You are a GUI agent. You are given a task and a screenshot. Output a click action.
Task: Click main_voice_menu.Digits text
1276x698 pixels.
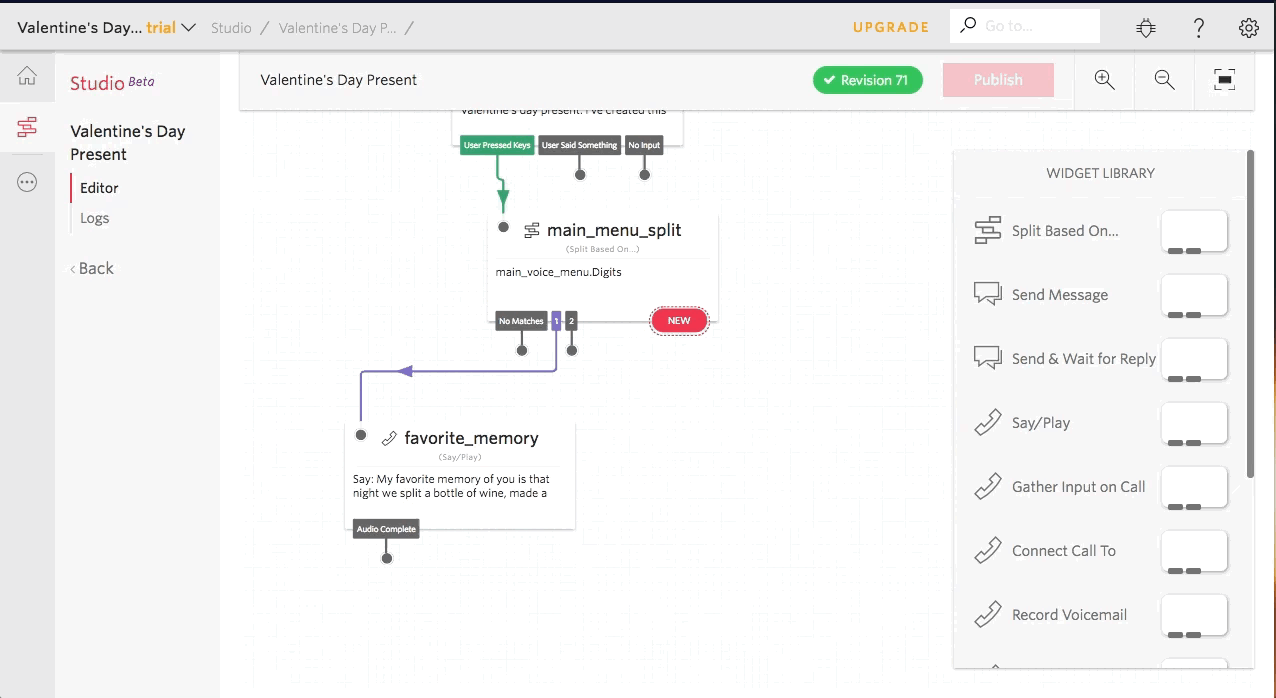pos(558,272)
